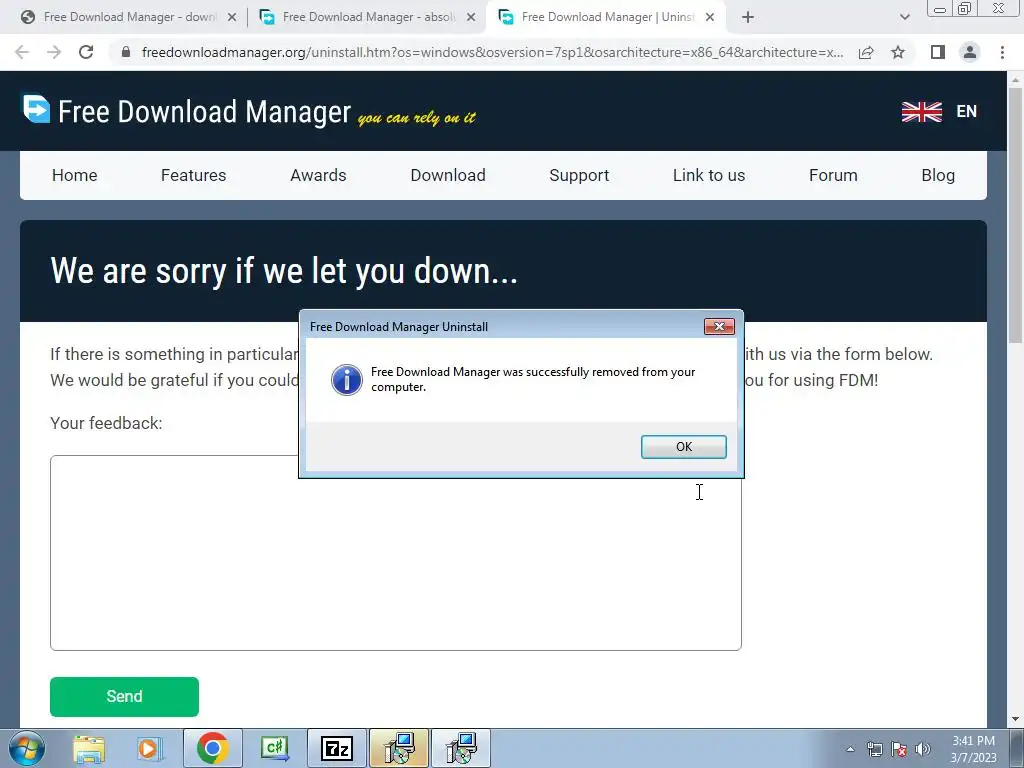The height and width of the screenshot is (768, 1024).
Task: Click the highlighted installer taskbar icon
Action: [399, 748]
